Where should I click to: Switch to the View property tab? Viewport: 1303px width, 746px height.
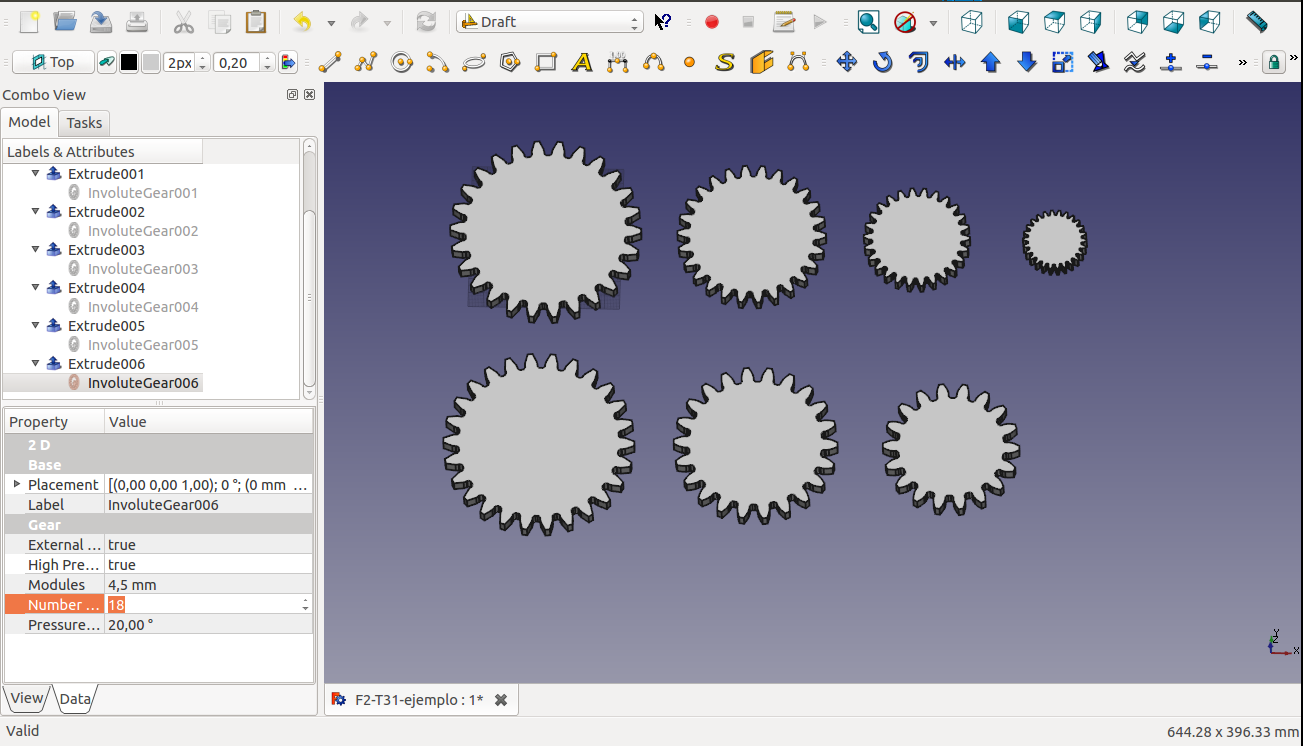[x=27, y=699]
